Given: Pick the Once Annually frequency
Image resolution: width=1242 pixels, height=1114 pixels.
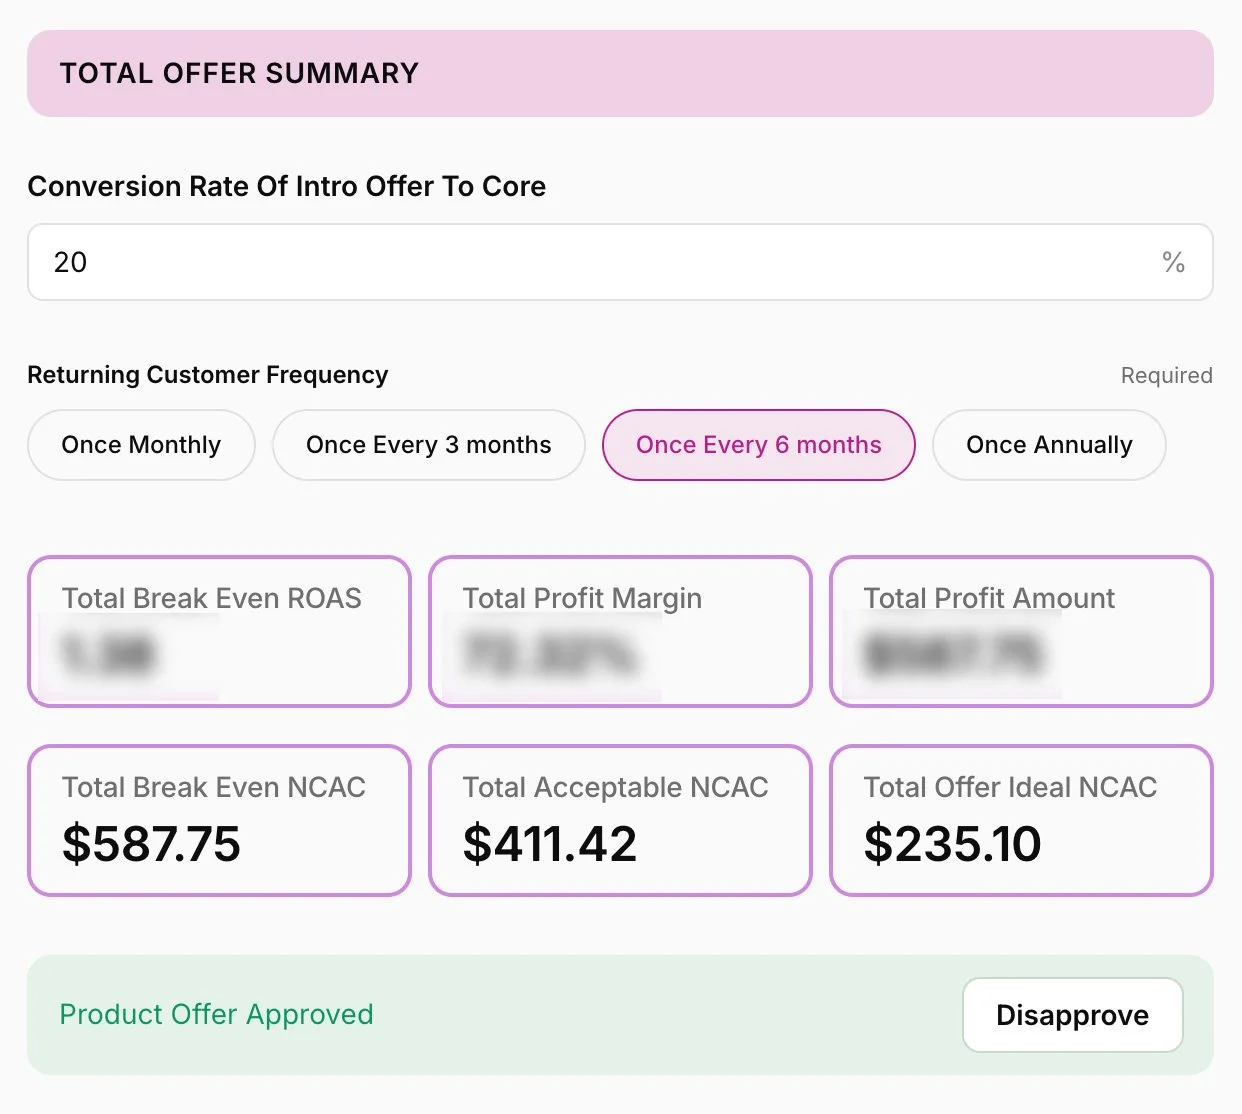Looking at the screenshot, I should (x=1049, y=445).
